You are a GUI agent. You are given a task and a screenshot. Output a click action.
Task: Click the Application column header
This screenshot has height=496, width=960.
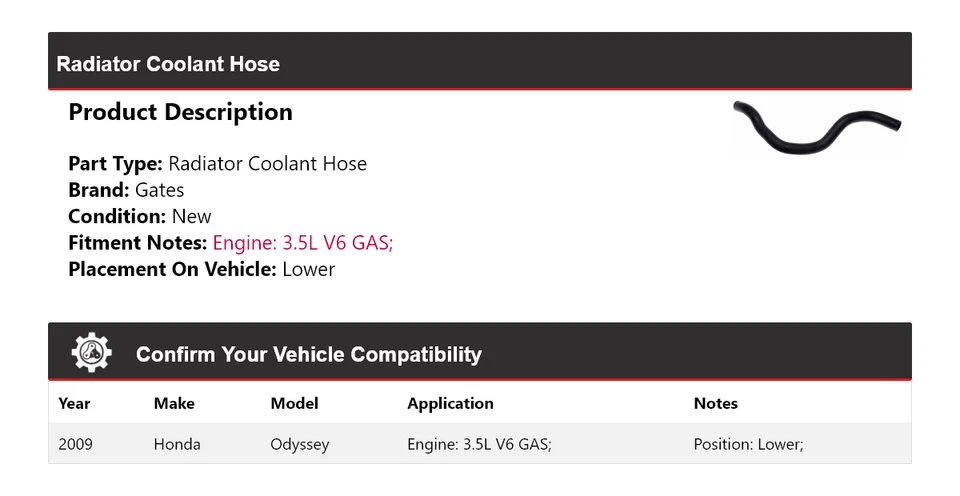point(450,403)
